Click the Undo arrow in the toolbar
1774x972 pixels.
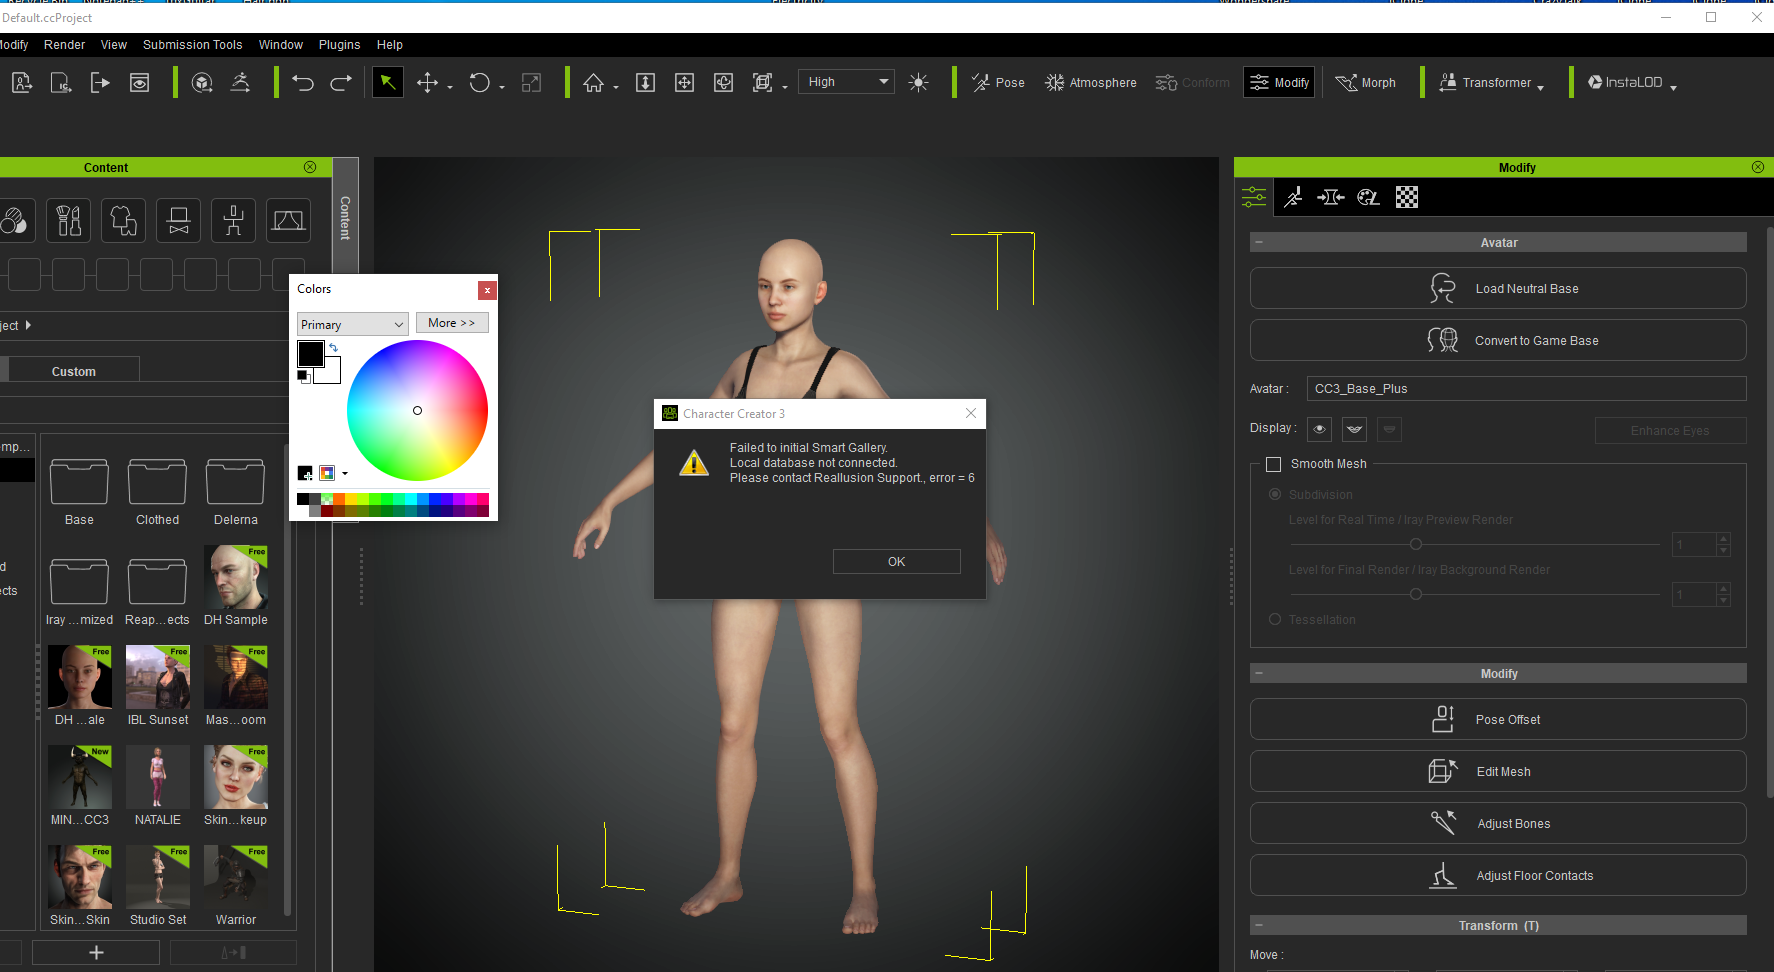tap(303, 83)
